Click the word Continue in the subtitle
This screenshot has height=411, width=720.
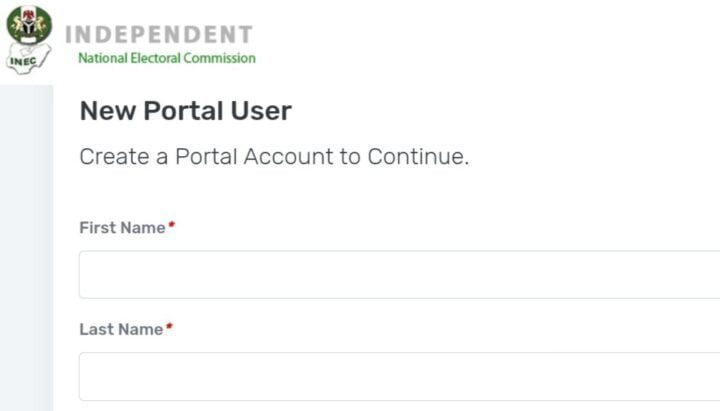[416, 157]
